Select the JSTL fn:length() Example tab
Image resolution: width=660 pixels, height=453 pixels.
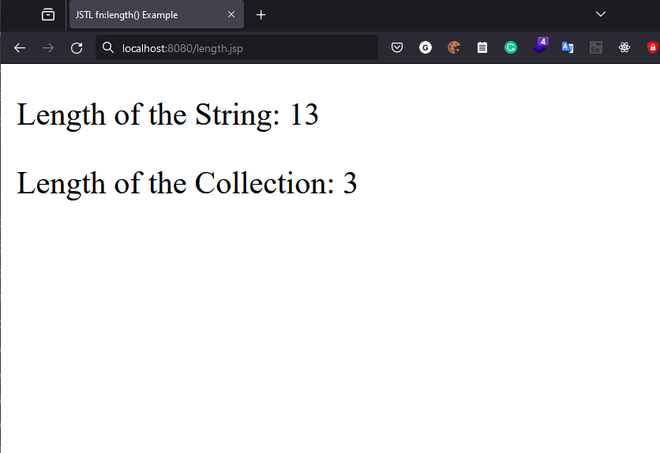(x=156, y=15)
